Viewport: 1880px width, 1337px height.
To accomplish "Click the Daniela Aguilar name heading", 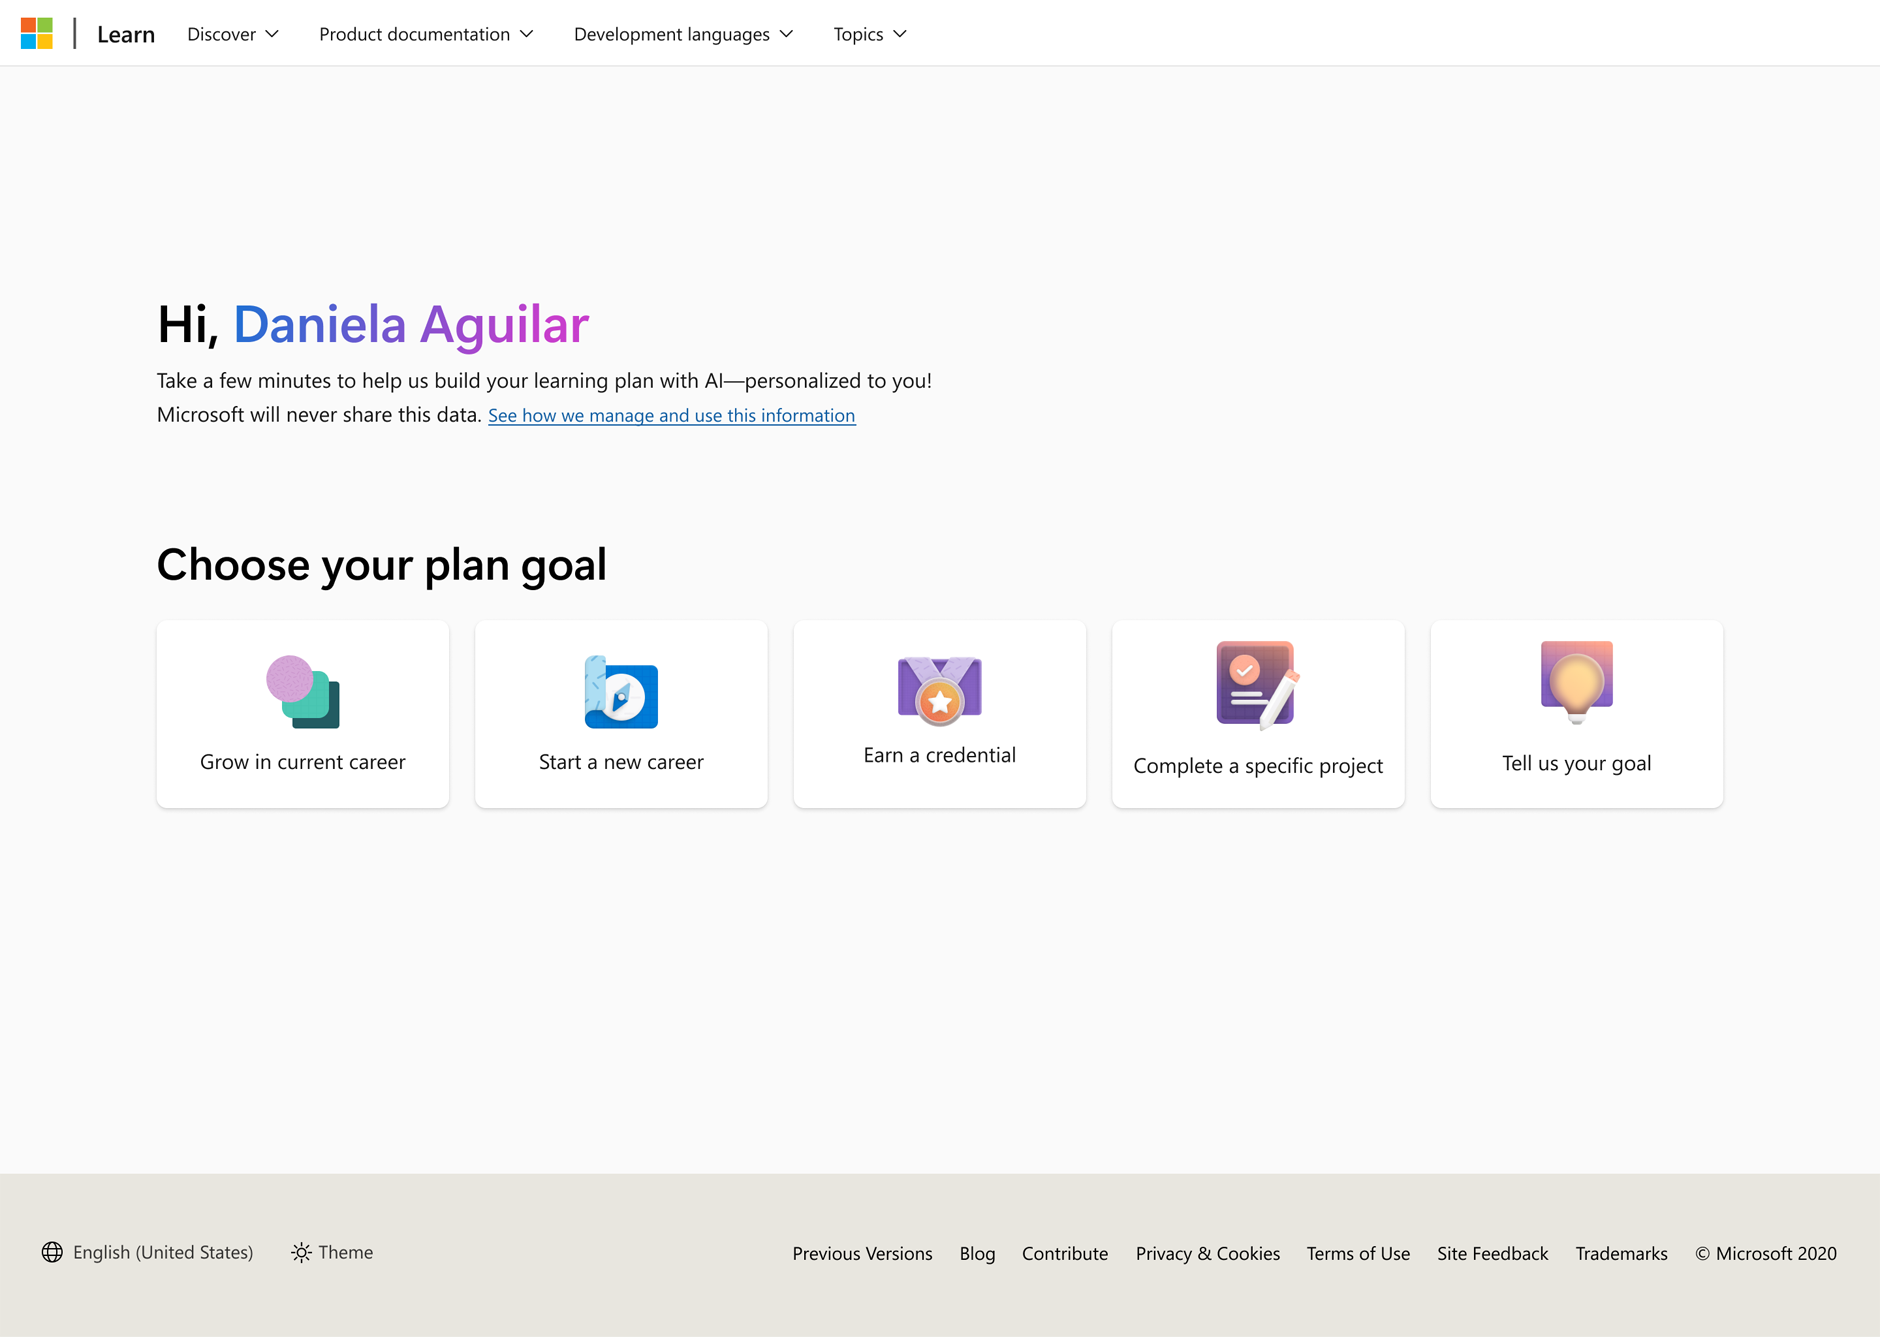I will [411, 324].
